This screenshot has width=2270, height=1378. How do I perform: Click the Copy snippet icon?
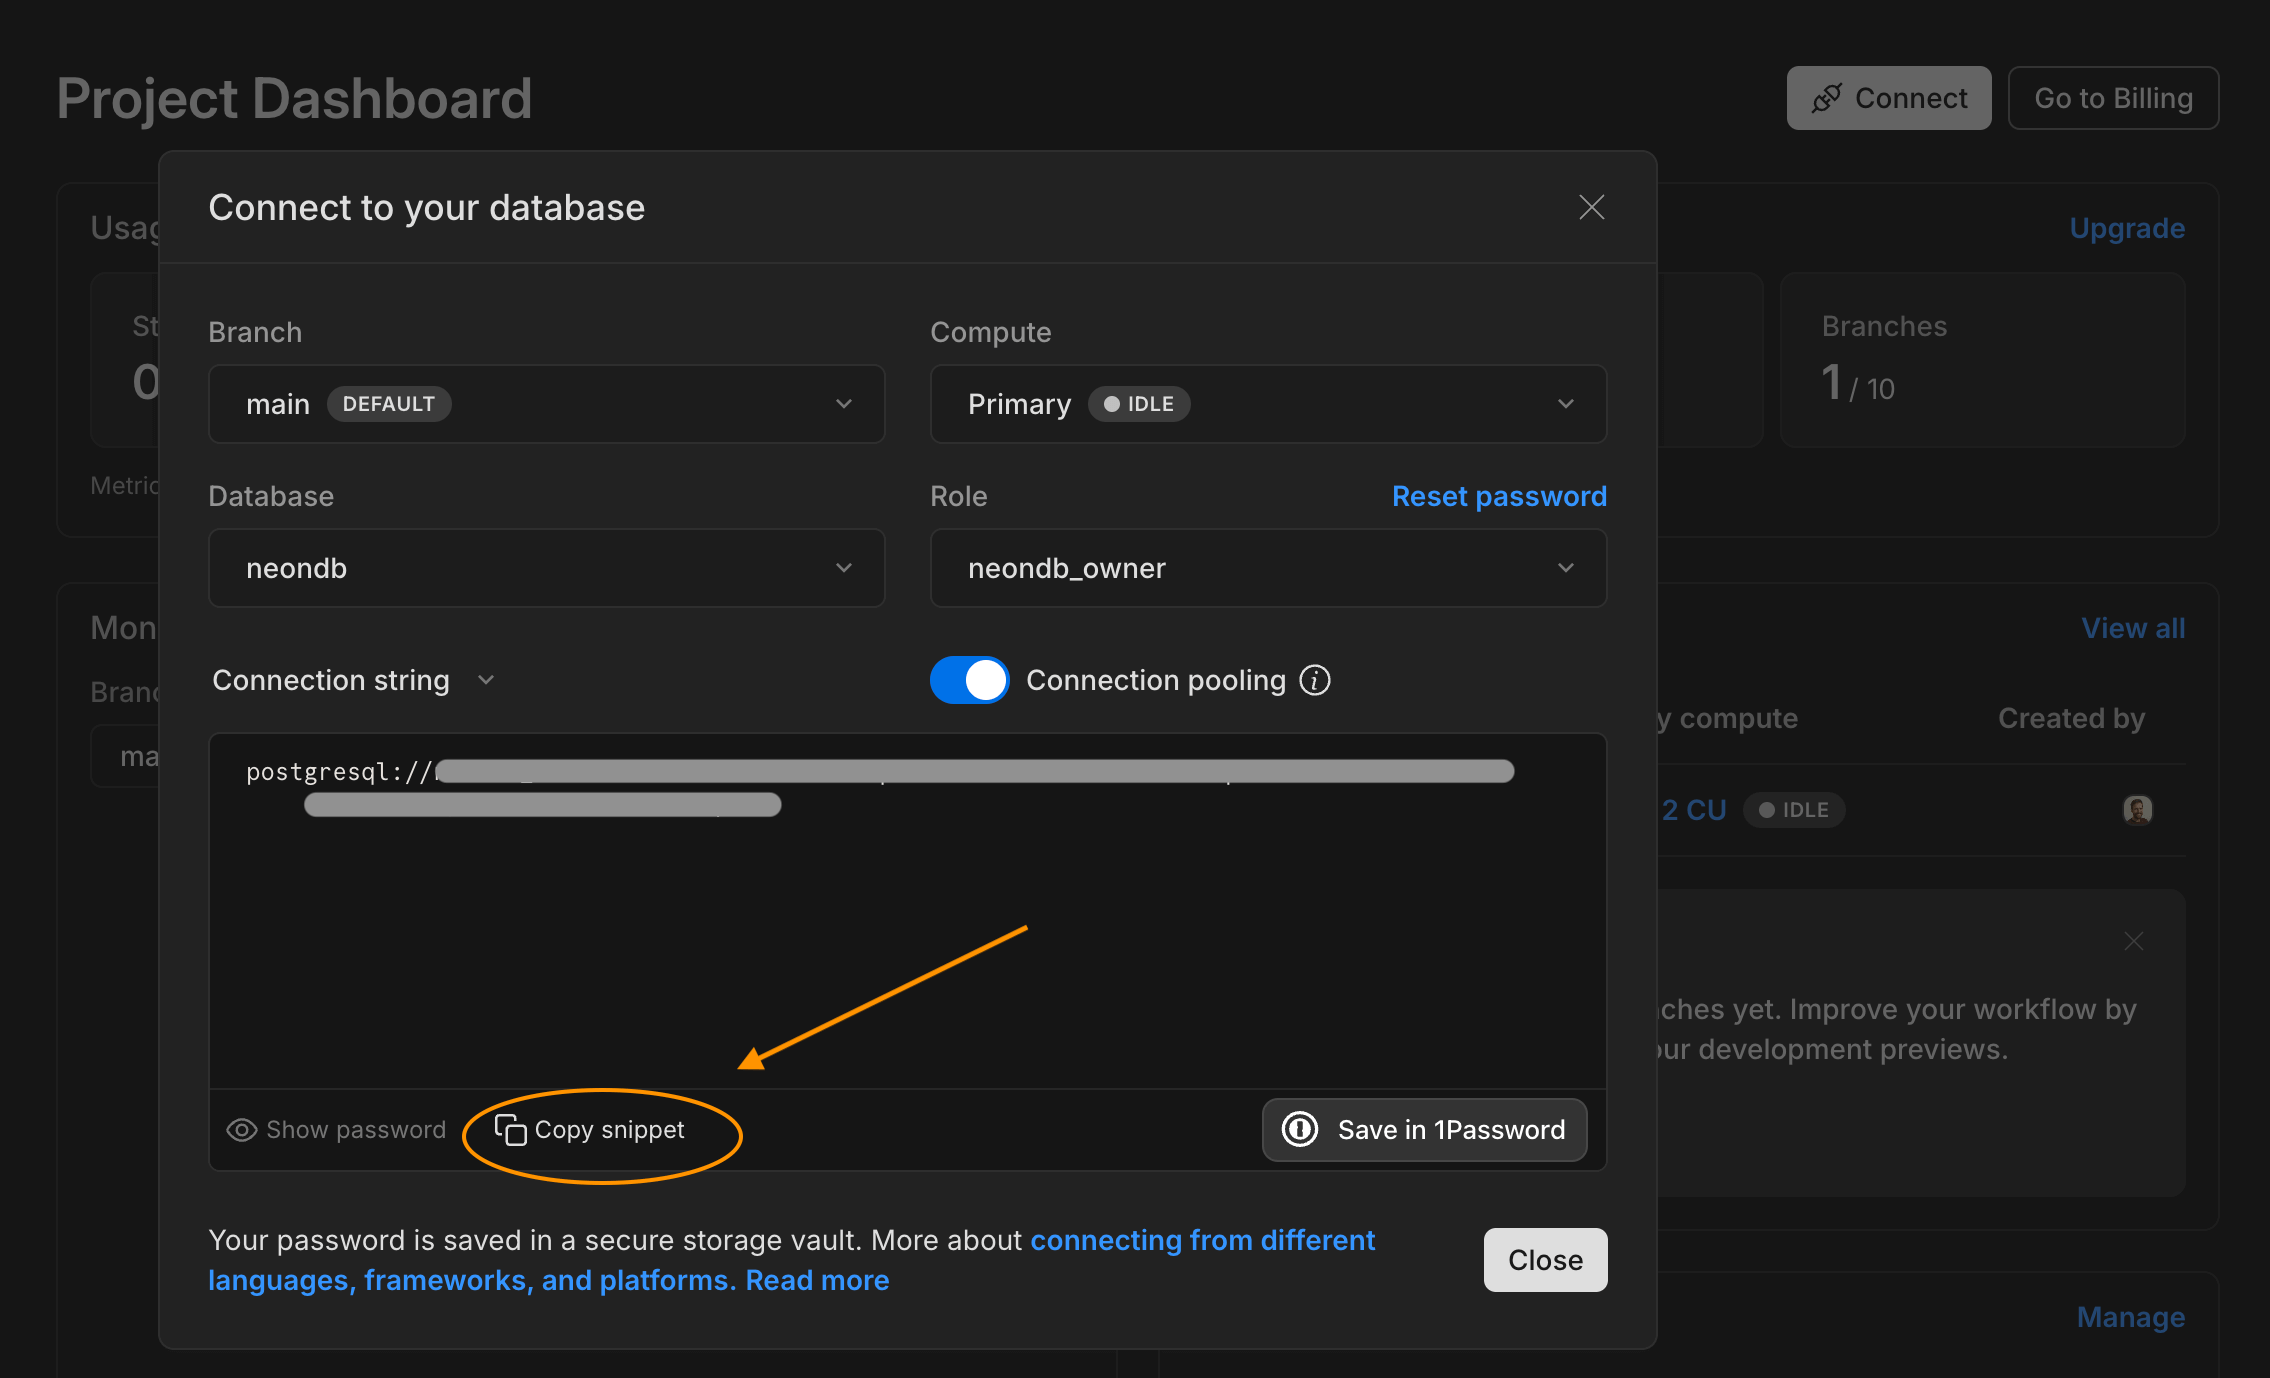click(510, 1130)
